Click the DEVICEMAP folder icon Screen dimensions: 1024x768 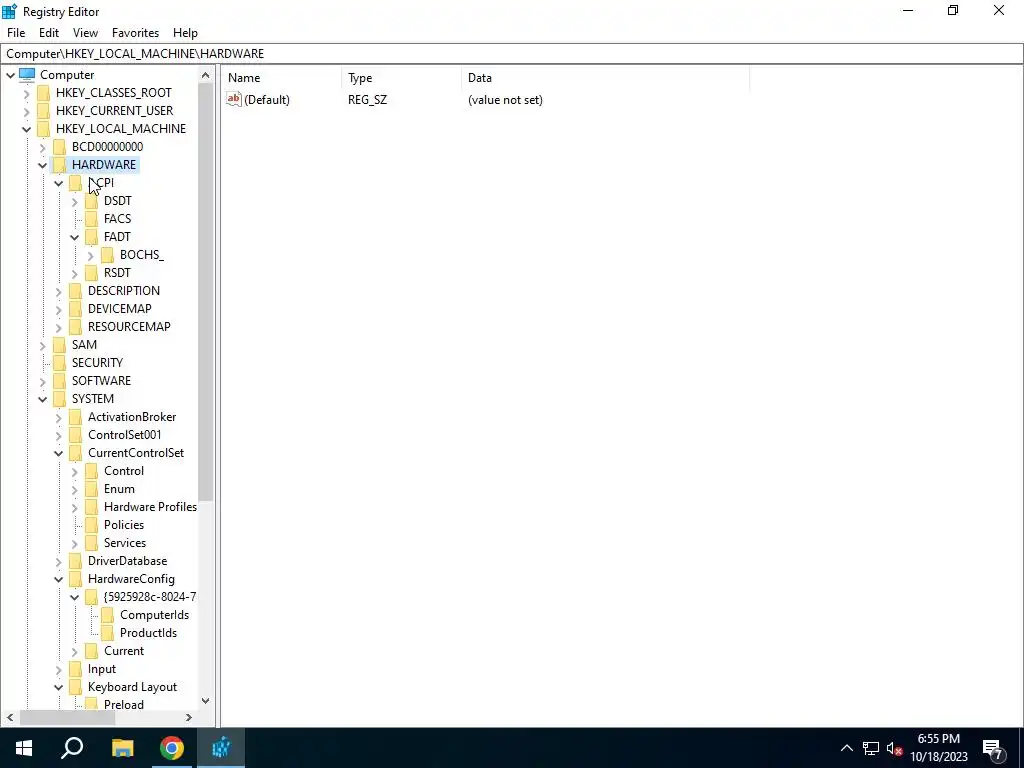click(76, 308)
